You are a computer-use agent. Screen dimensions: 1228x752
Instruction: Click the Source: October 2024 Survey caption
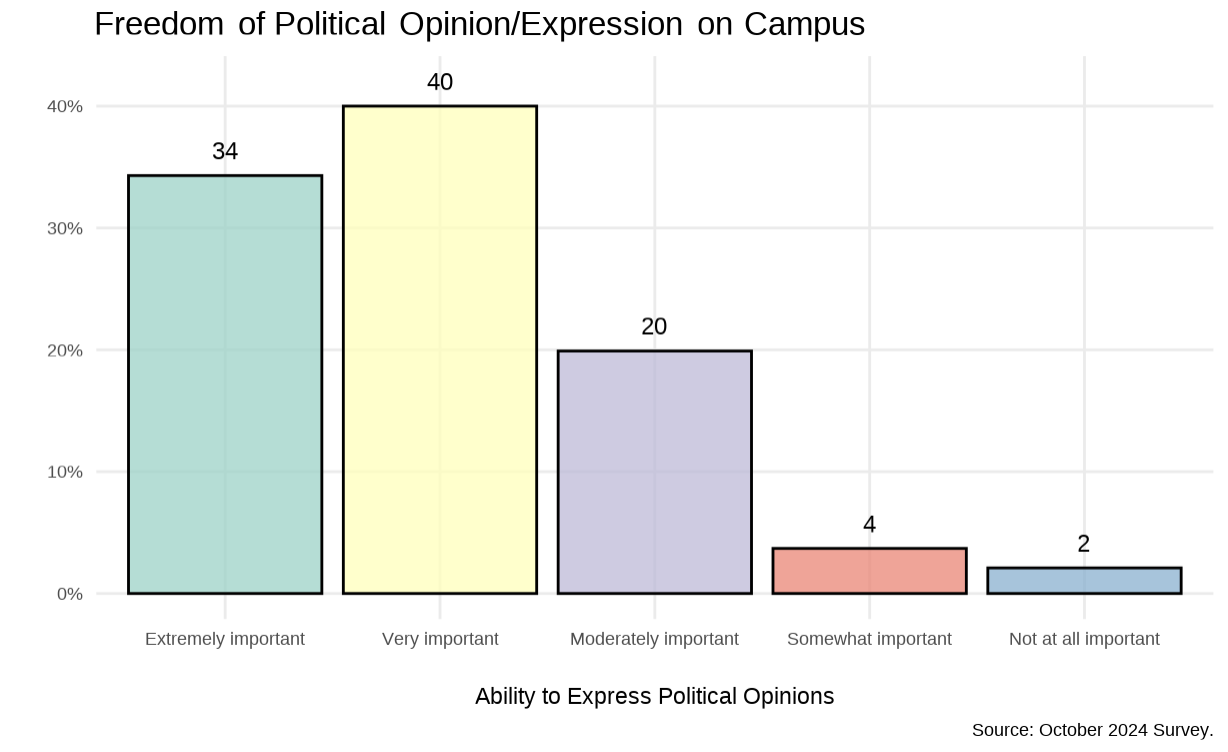1092,730
